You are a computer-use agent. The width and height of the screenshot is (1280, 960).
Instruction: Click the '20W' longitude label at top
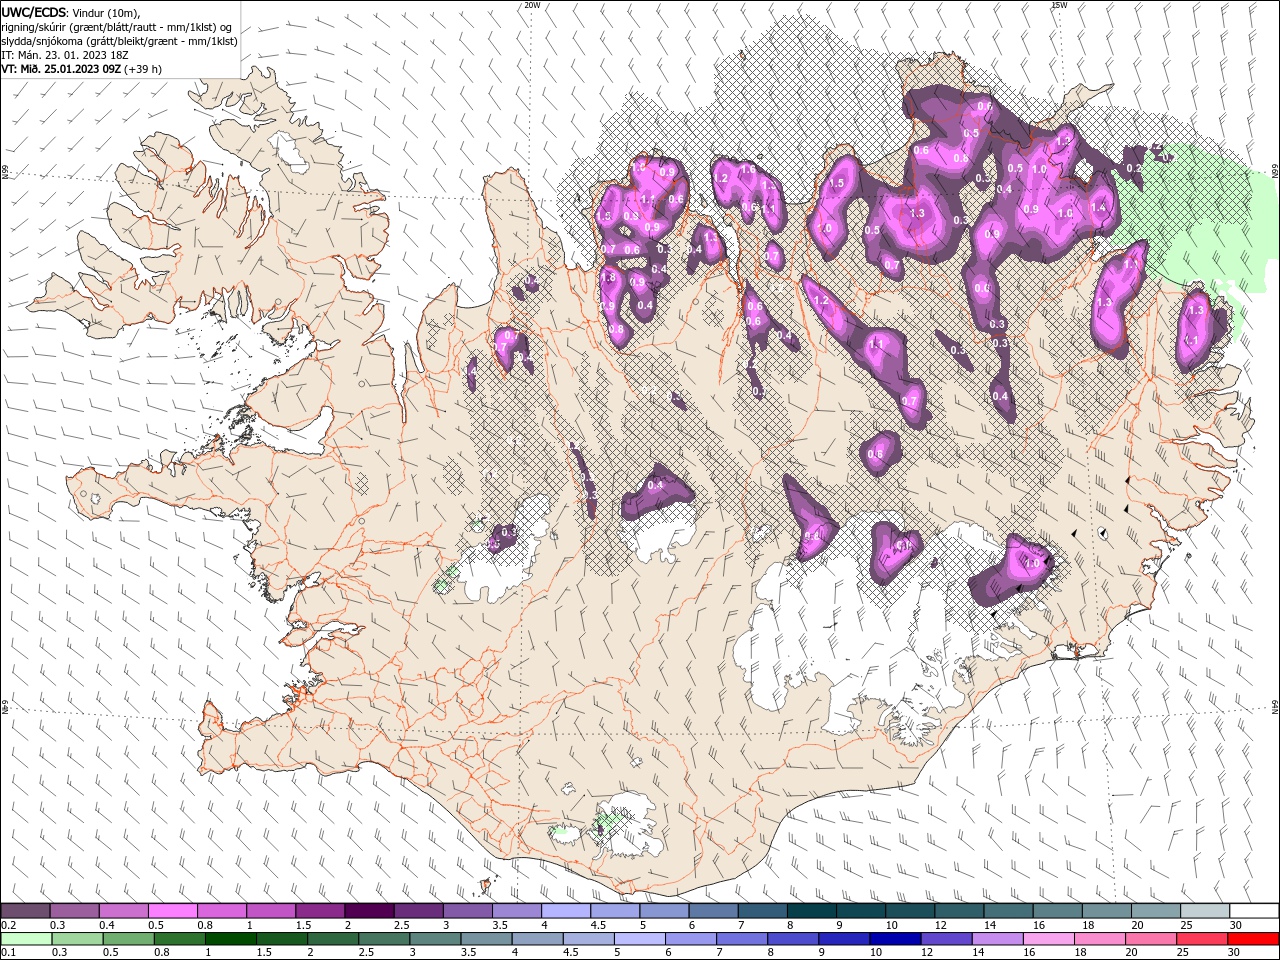coord(533,5)
